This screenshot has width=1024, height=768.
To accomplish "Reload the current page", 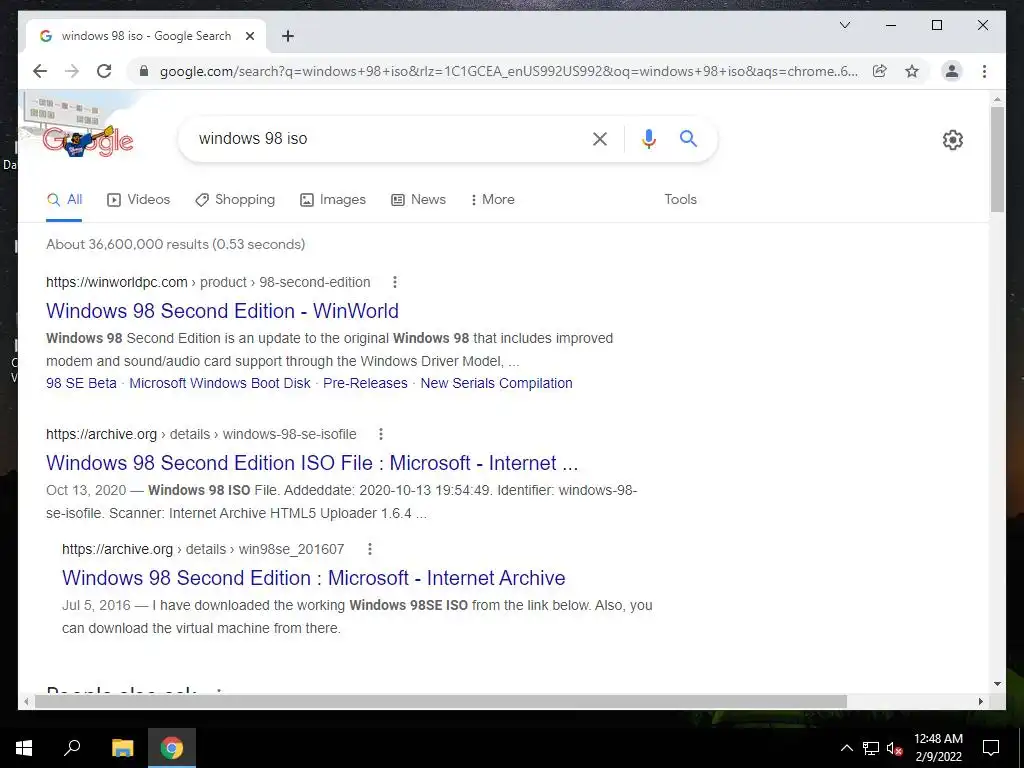I will click(x=104, y=71).
